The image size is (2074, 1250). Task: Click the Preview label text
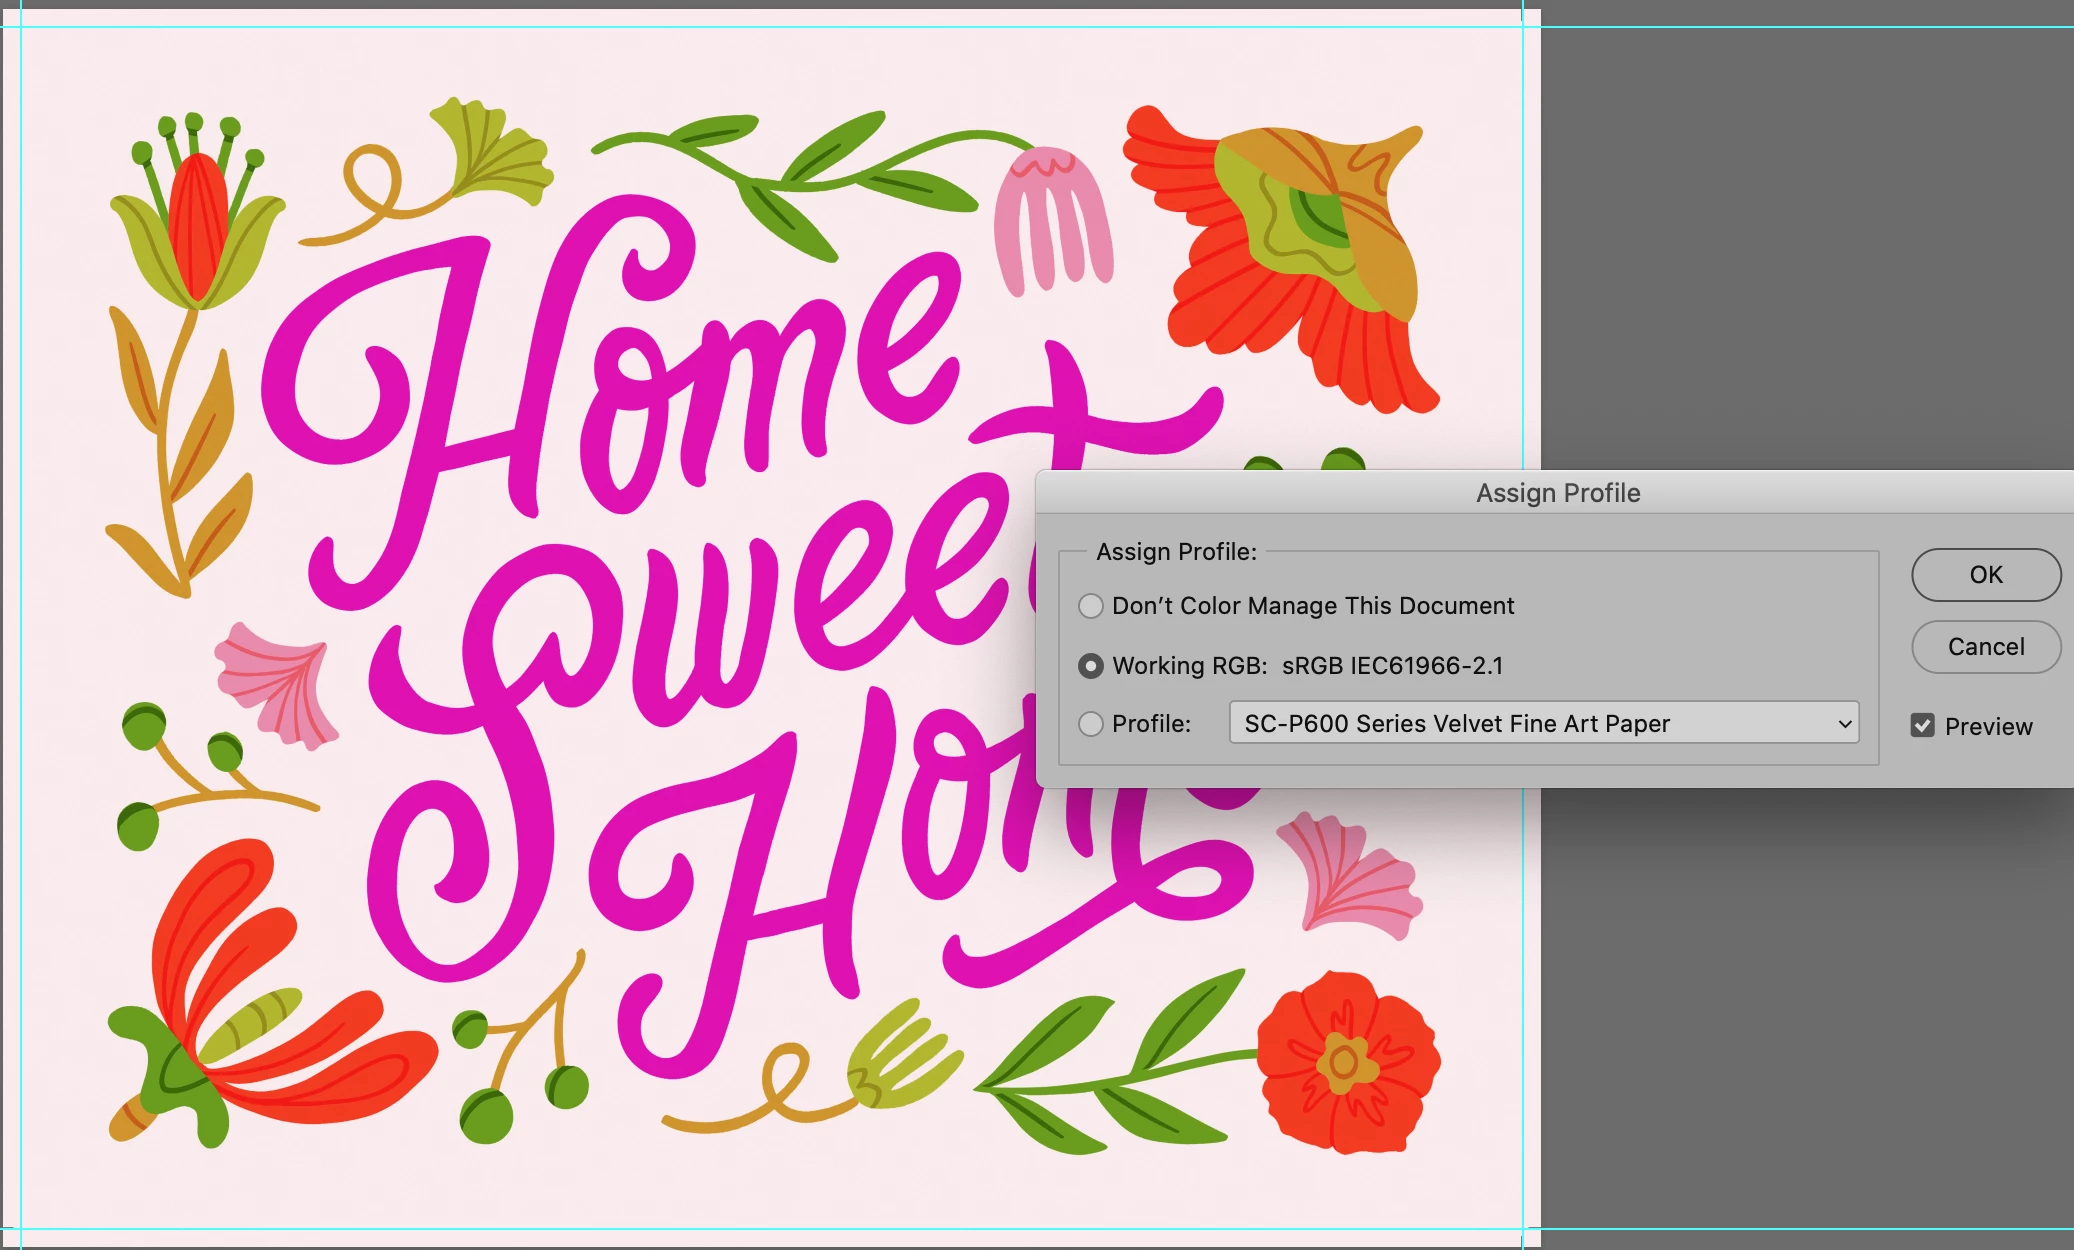pyautogui.click(x=1988, y=727)
